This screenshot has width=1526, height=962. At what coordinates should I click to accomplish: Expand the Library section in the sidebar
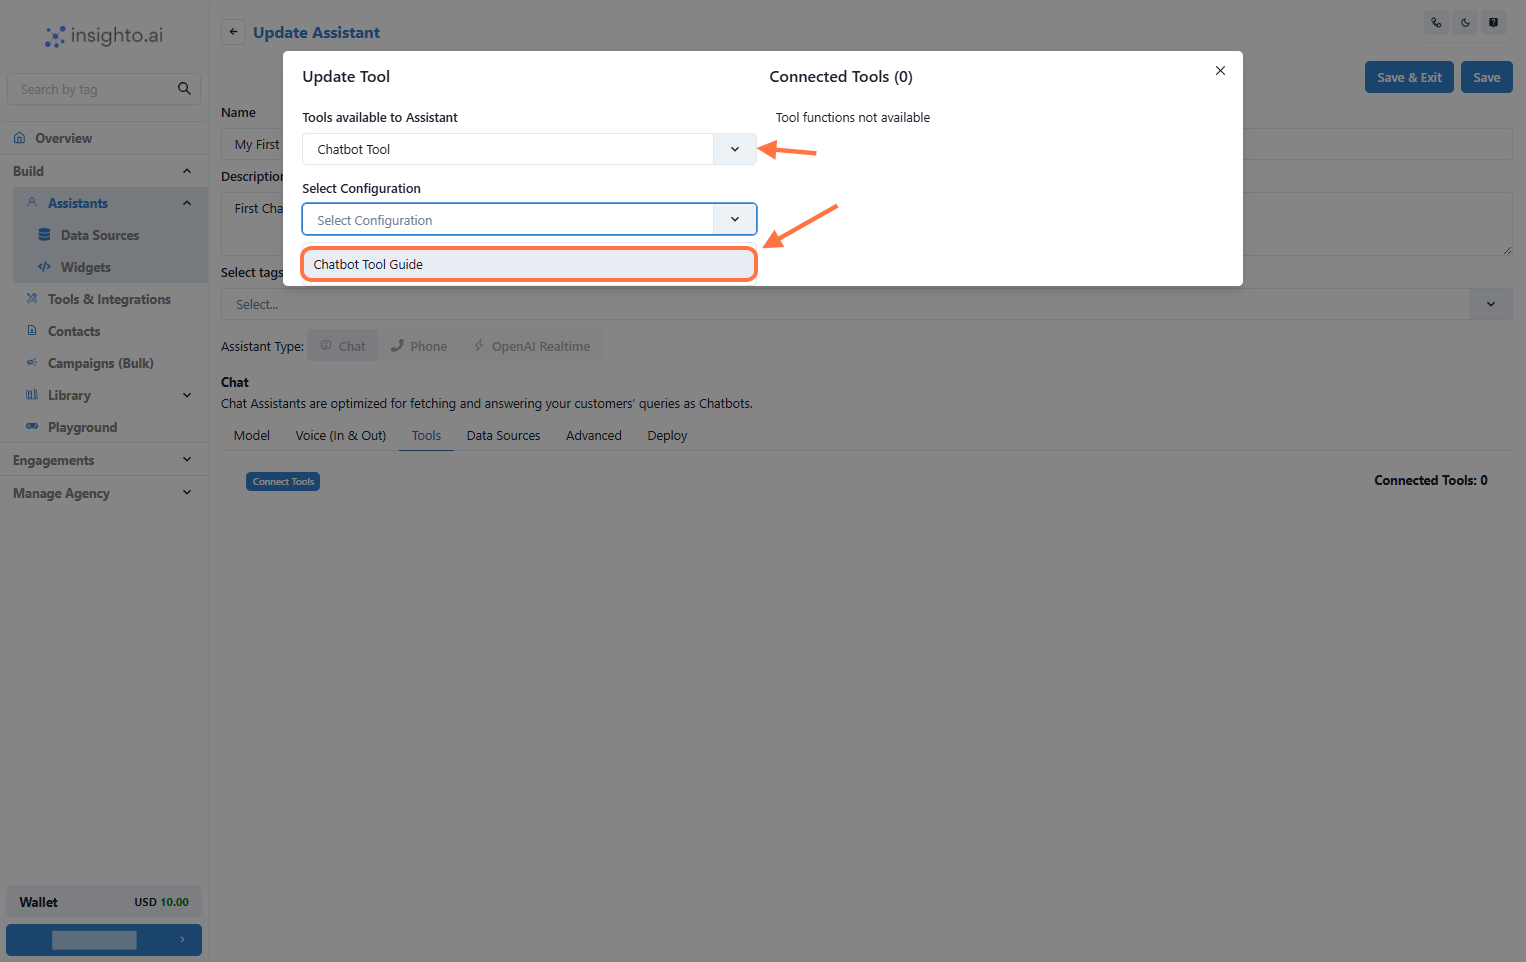click(x=186, y=395)
